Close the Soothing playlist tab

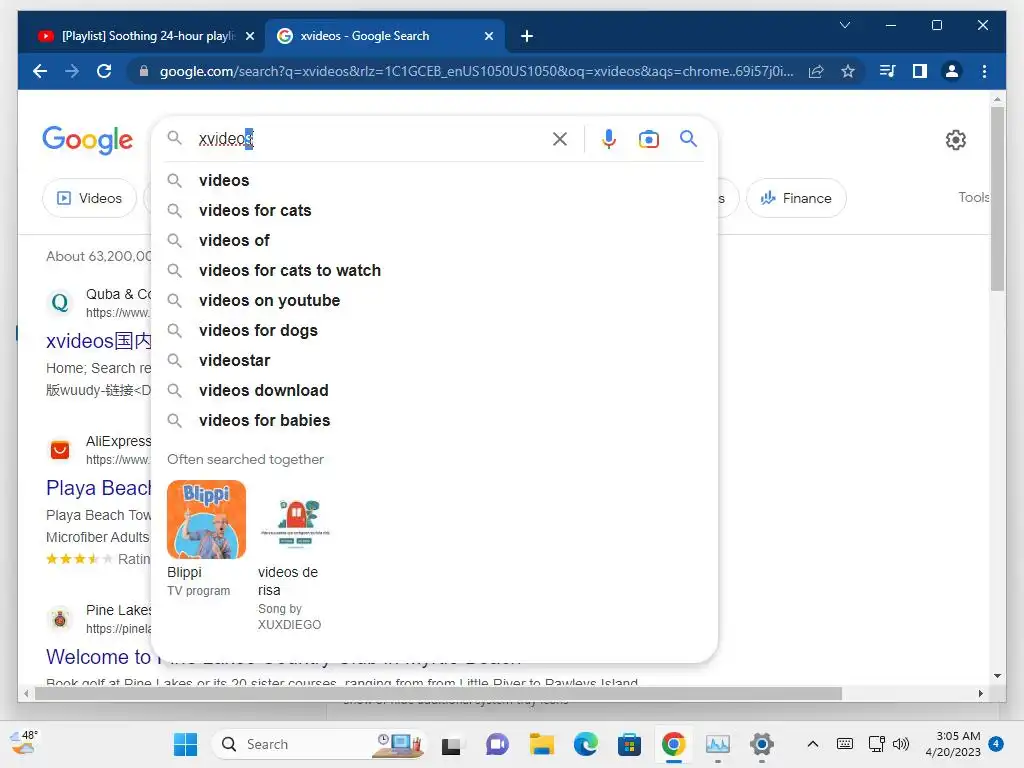pyautogui.click(x=249, y=36)
